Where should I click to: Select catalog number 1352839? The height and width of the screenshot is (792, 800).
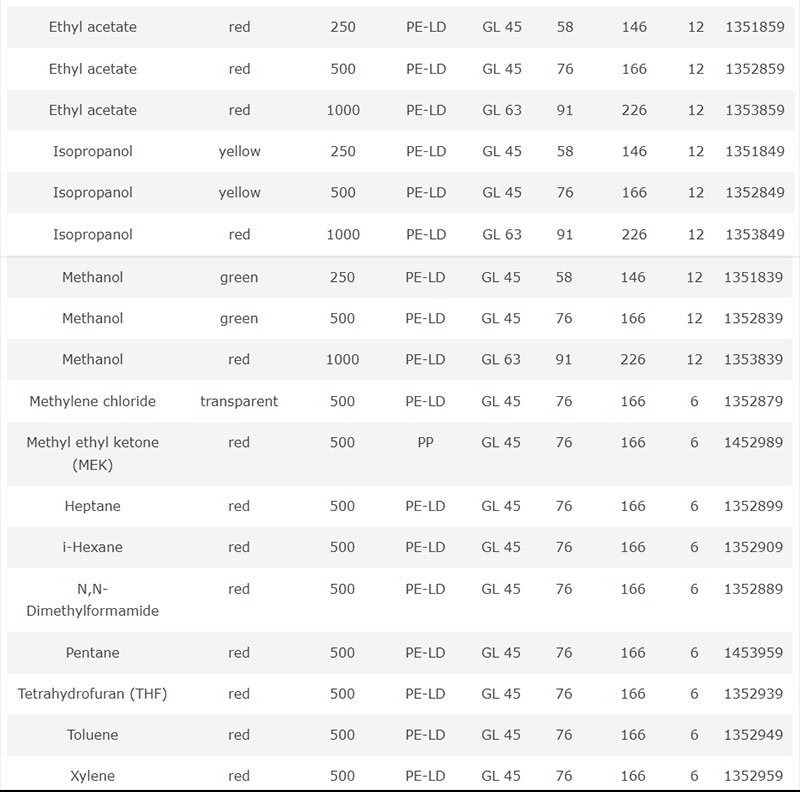[x=753, y=318]
